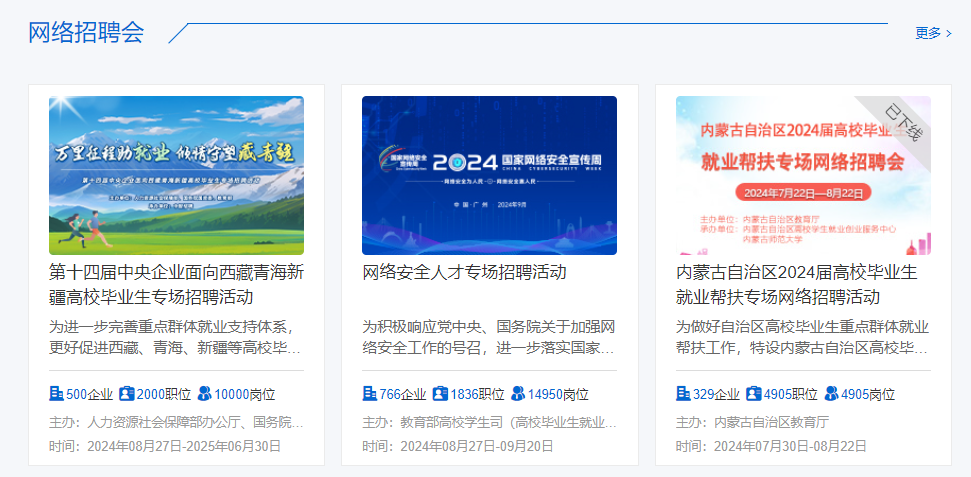Image resolution: width=971 pixels, height=477 pixels.
Task: Select the text 500企业
Action: coord(89,394)
